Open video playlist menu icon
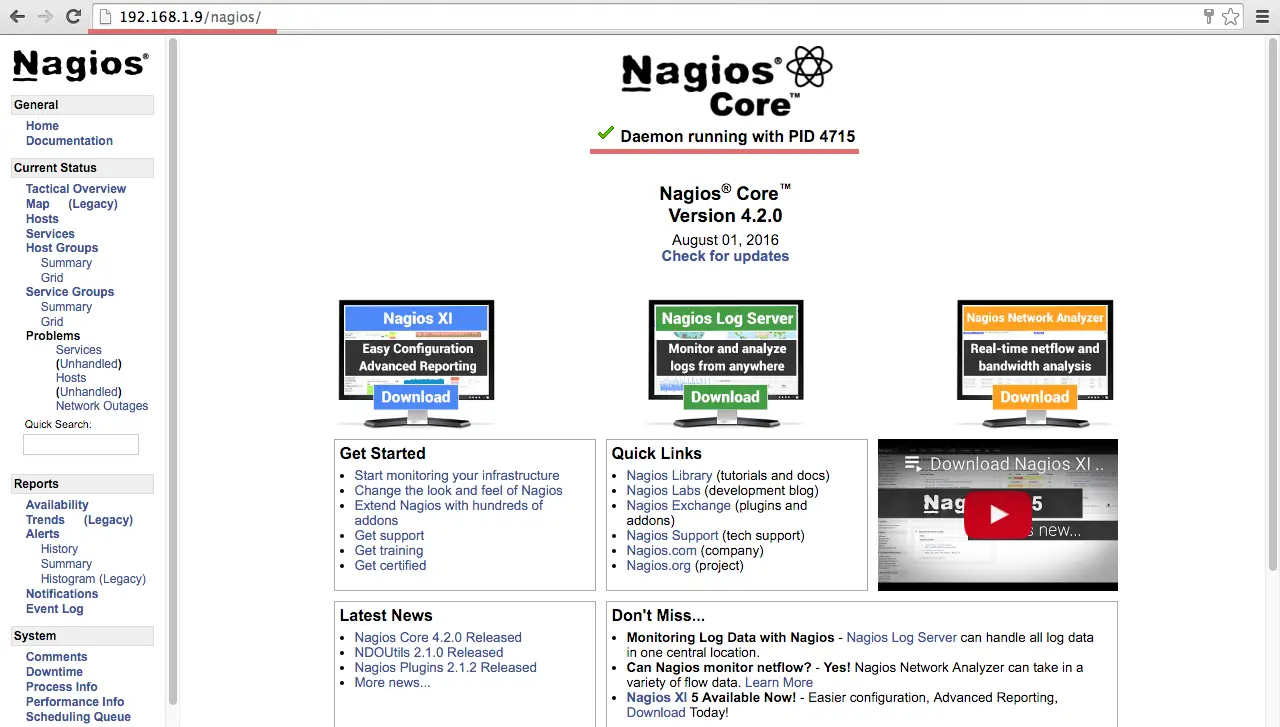The height and width of the screenshot is (727, 1280). (911, 464)
